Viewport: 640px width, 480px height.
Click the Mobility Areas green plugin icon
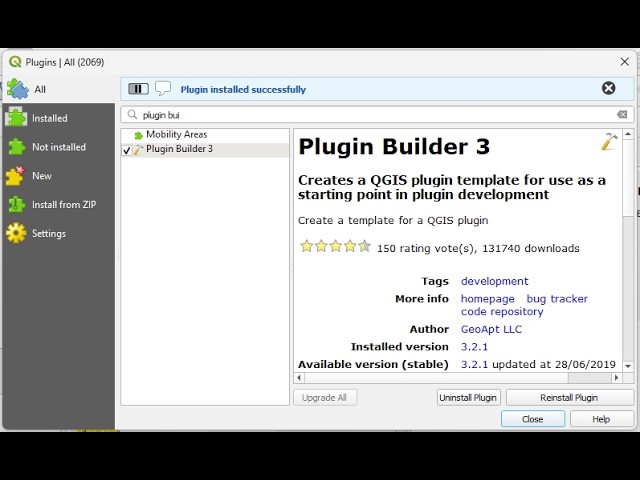click(x=139, y=135)
